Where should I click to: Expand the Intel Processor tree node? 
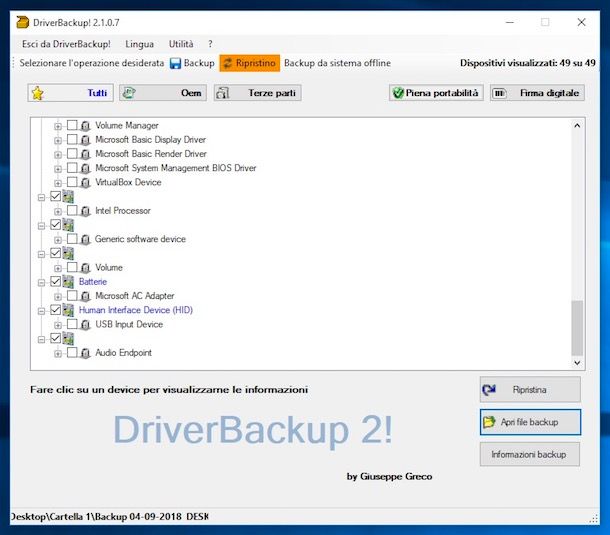click(x=58, y=211)
